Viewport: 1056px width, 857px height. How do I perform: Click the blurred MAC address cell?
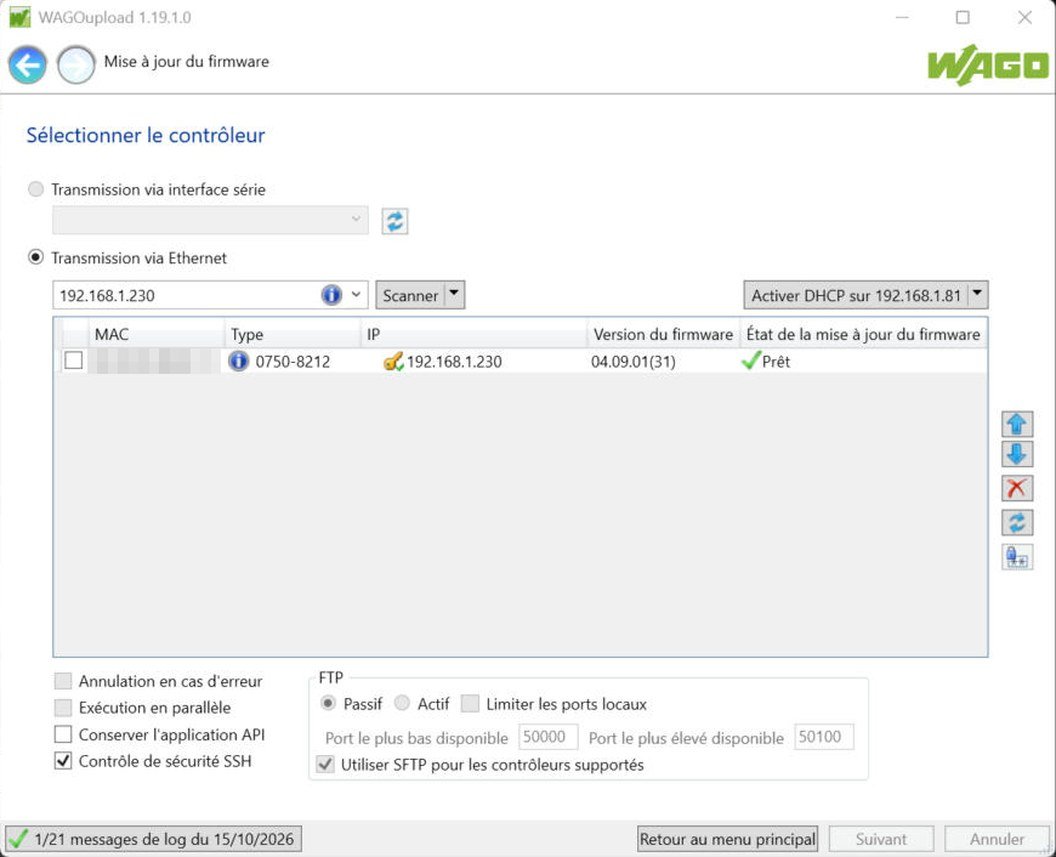tap(154, 361)
